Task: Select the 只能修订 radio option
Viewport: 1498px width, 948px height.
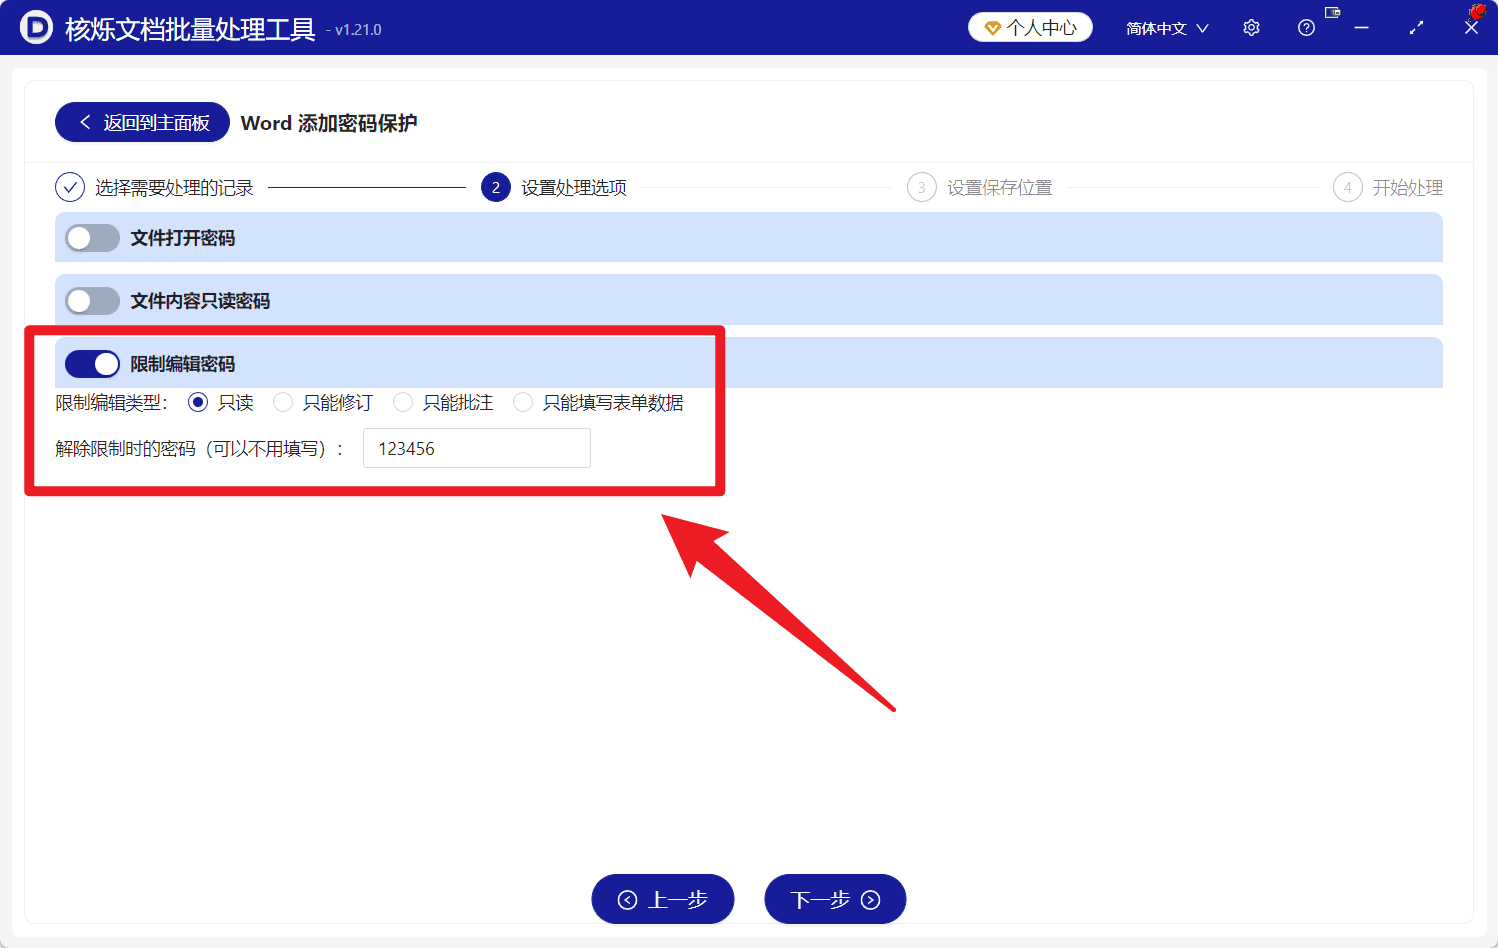Action: coord(283,402)
